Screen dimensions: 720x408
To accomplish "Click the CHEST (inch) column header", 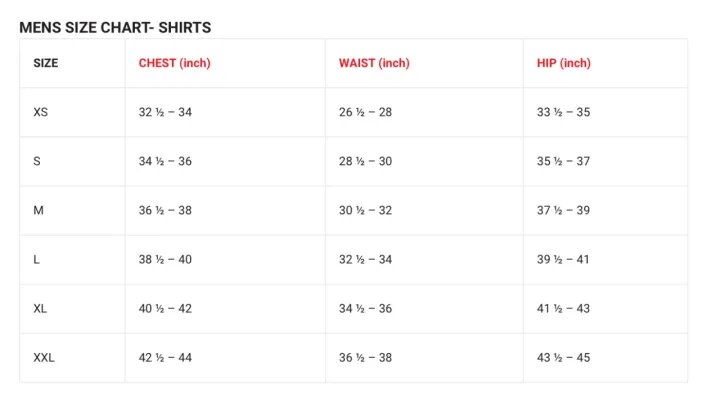I will coord(174,63).
